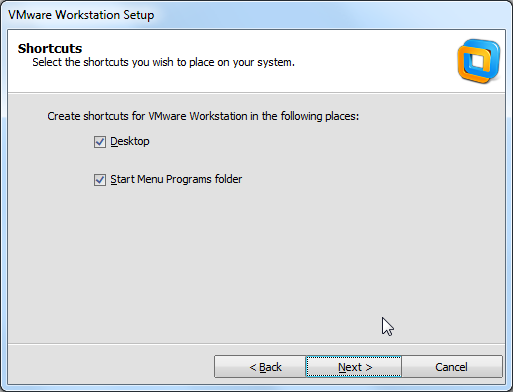
Task: Click the "Select the shortcuts you wish" subtitle
Action: [x=163, y=62]
